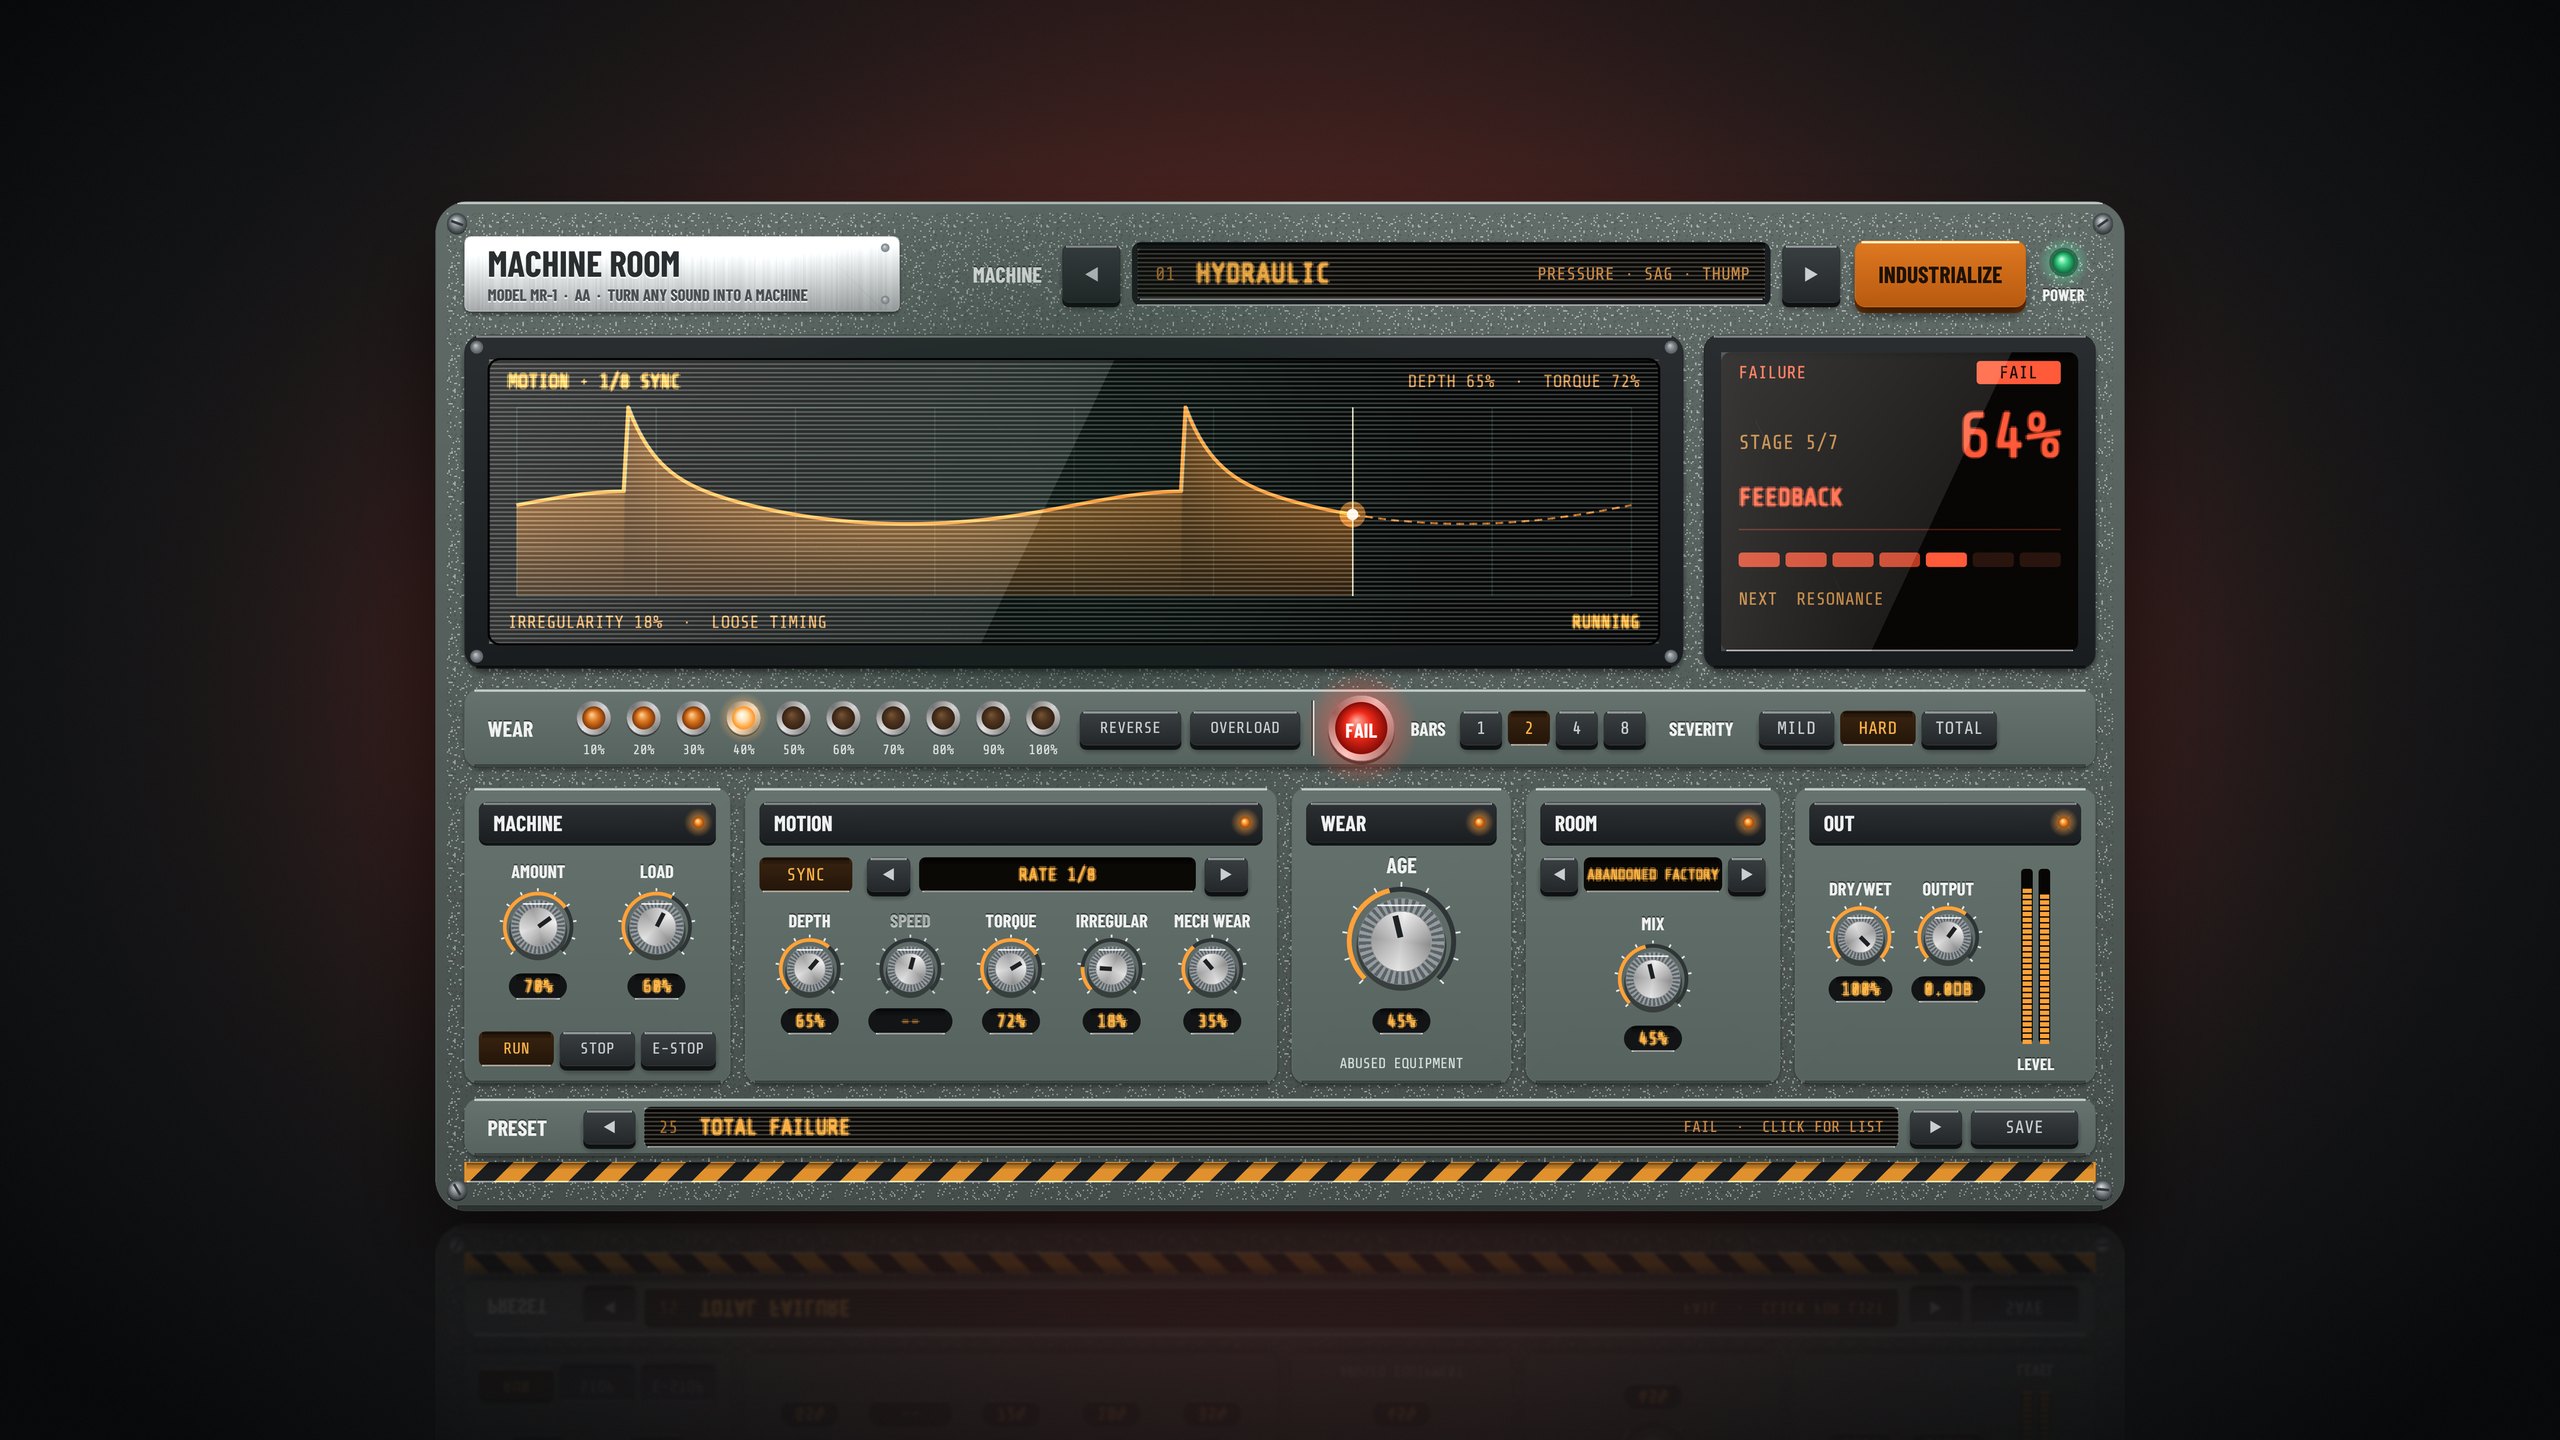Toggle the motion SYNC switch
The height and width of the screenshot is (1440, 2560).
(x=805, y=875)
